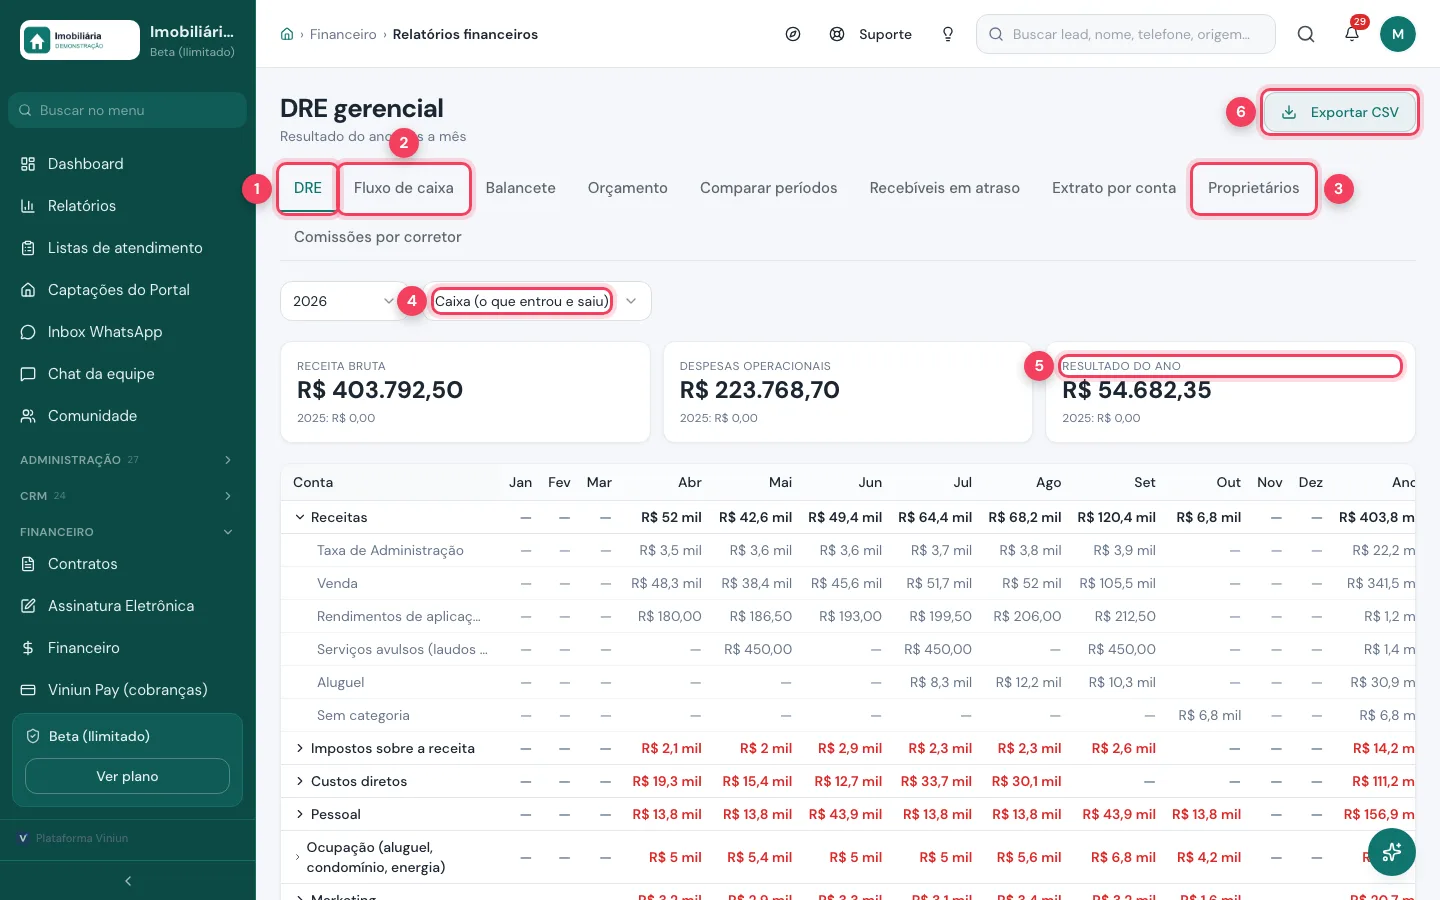1440x900 pixels.
Task: Open the Caixa (o que entrou e saiu) dropdown
Action: coord(537,301)
